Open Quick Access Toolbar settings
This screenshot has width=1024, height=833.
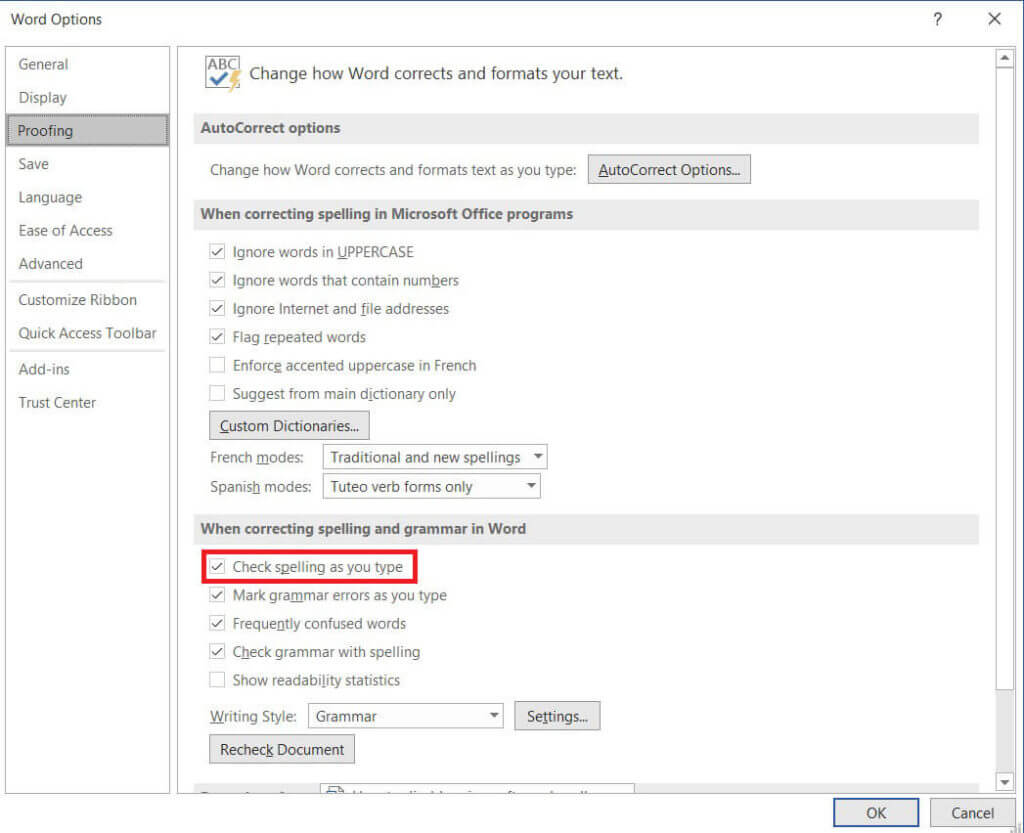click(88, 333)
